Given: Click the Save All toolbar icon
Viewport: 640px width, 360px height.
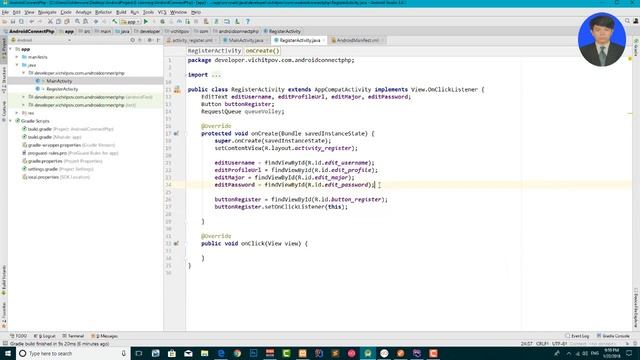Looking at the screenshot, I should (x=13, y=22).
